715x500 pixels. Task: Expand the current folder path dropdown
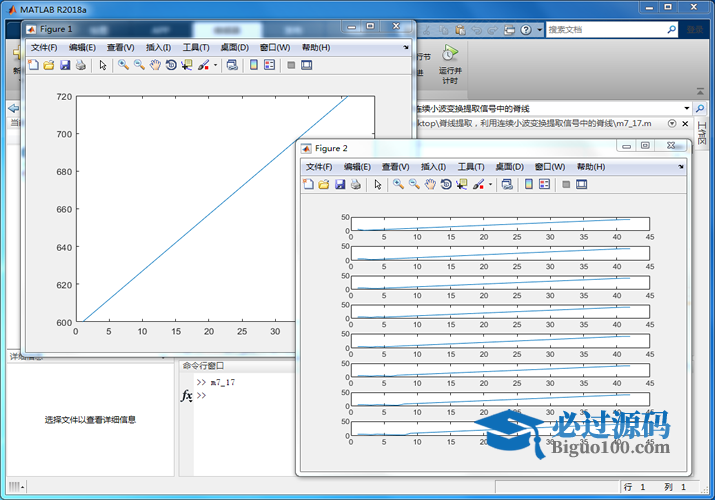[x=686, y=108]
